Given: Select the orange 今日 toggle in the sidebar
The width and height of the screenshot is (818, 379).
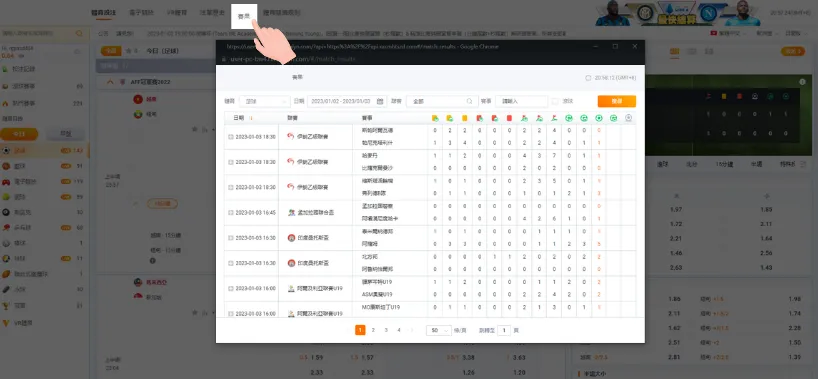Looking at the screenshot, I should (x=19, y=134).
